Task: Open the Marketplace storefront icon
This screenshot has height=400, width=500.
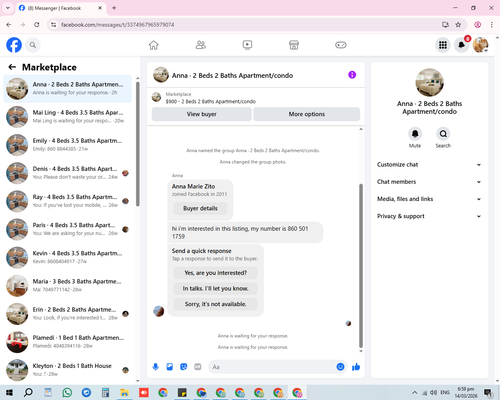Action: click(294, 45)
